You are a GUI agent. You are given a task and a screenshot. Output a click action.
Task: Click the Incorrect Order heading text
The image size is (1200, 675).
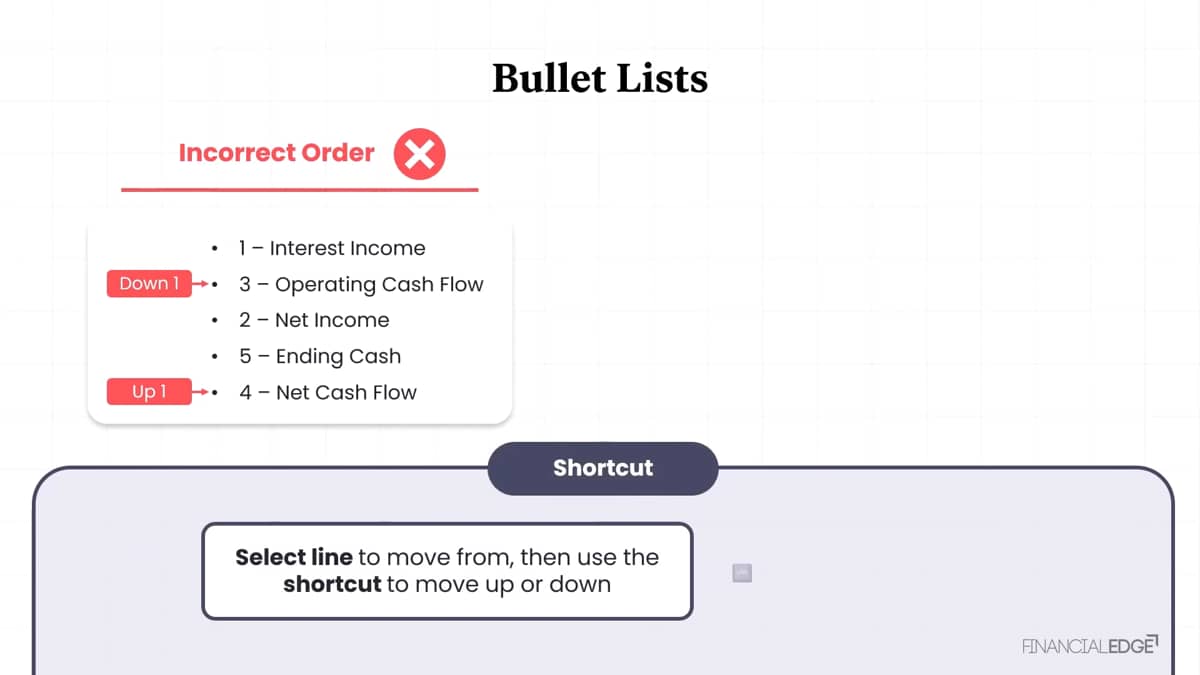click(276, 153)
